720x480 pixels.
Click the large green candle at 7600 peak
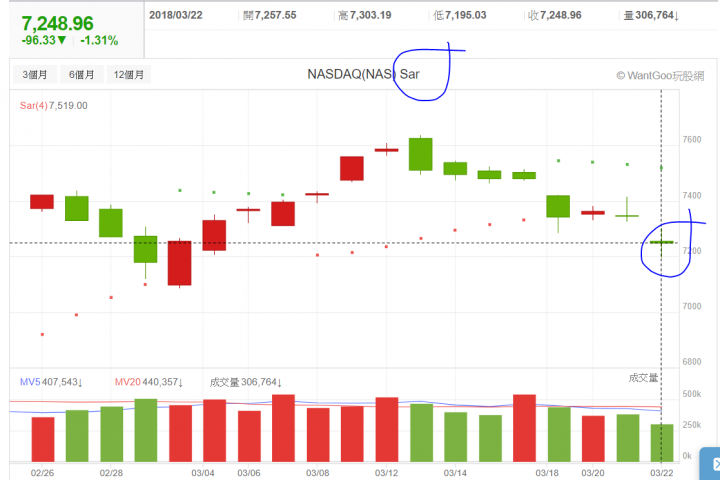click(x=421, y=154)
